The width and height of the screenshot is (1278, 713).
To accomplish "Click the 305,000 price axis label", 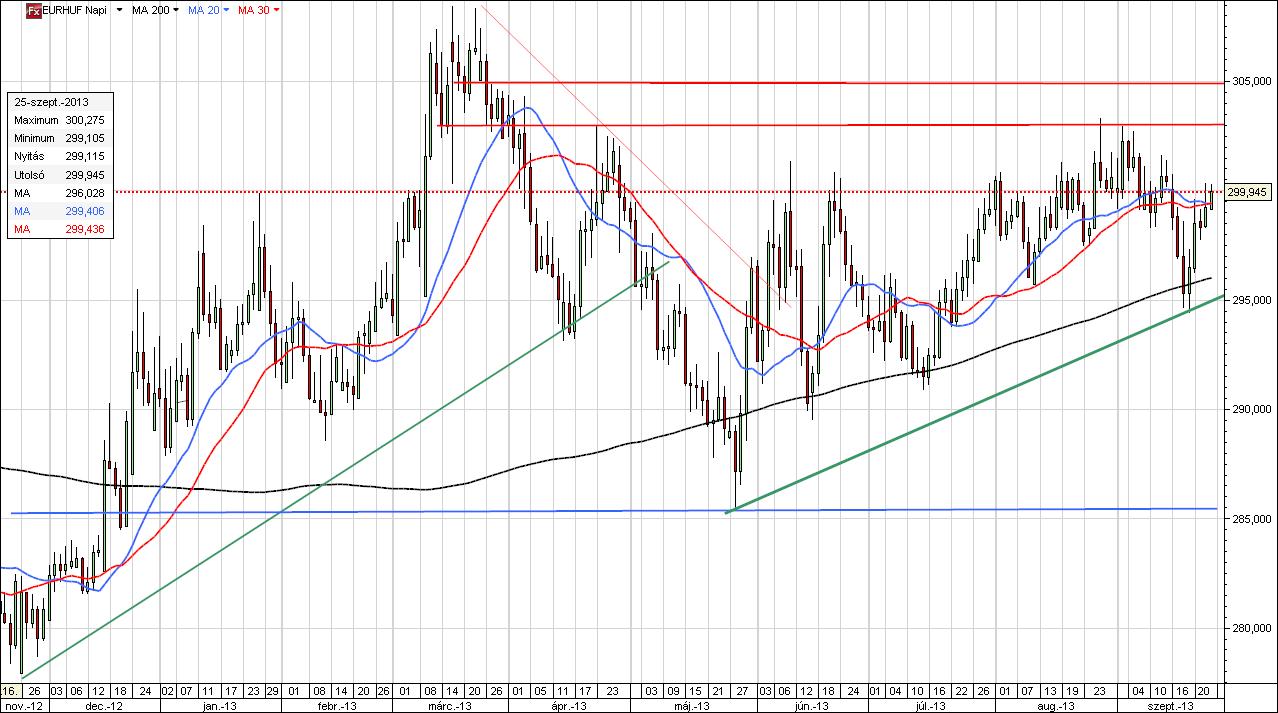I will click(1250, 82).
